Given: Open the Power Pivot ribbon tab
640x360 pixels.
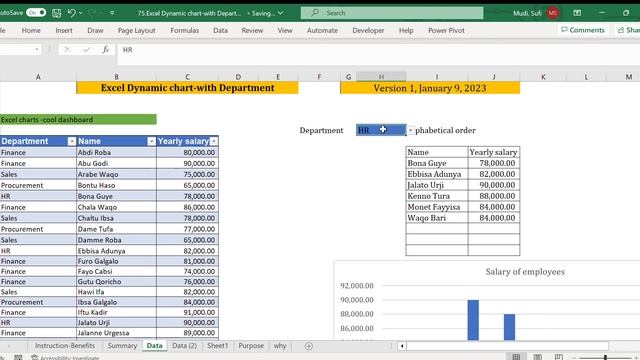Looking at the screenshot, I should [446, 30].
